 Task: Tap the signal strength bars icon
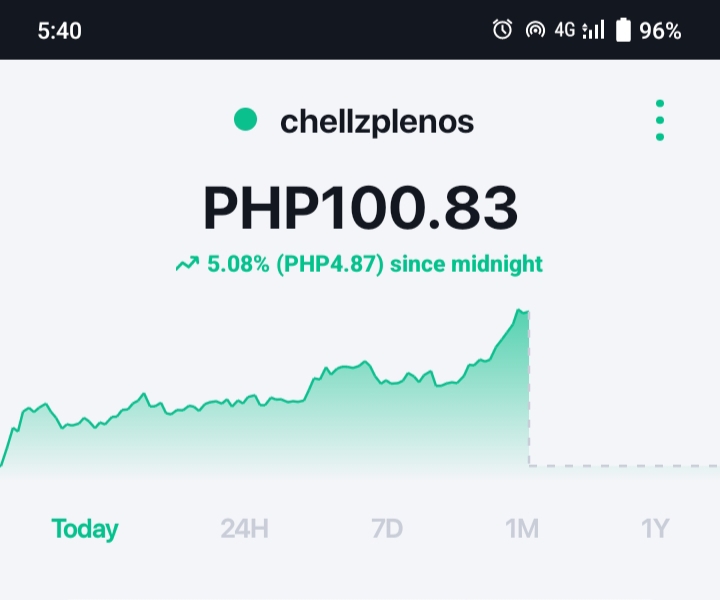(593, 30)
